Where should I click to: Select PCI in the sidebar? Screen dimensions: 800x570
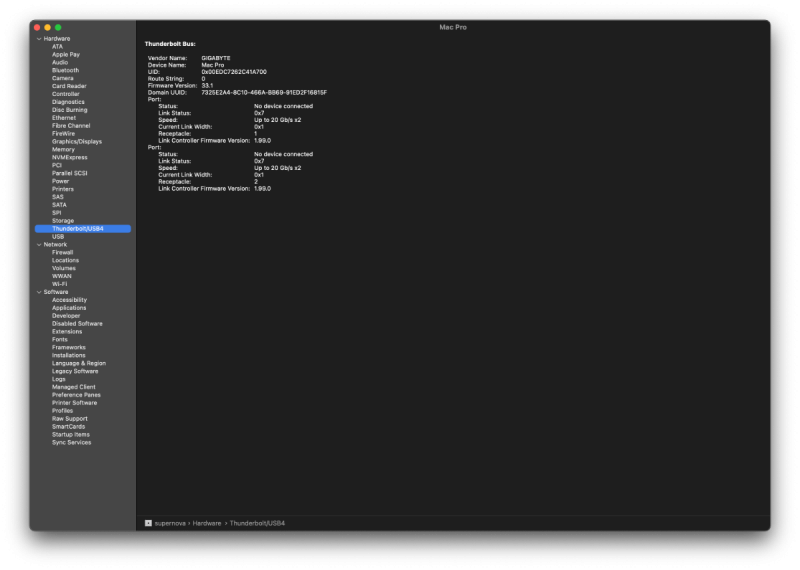pos(57,165)
